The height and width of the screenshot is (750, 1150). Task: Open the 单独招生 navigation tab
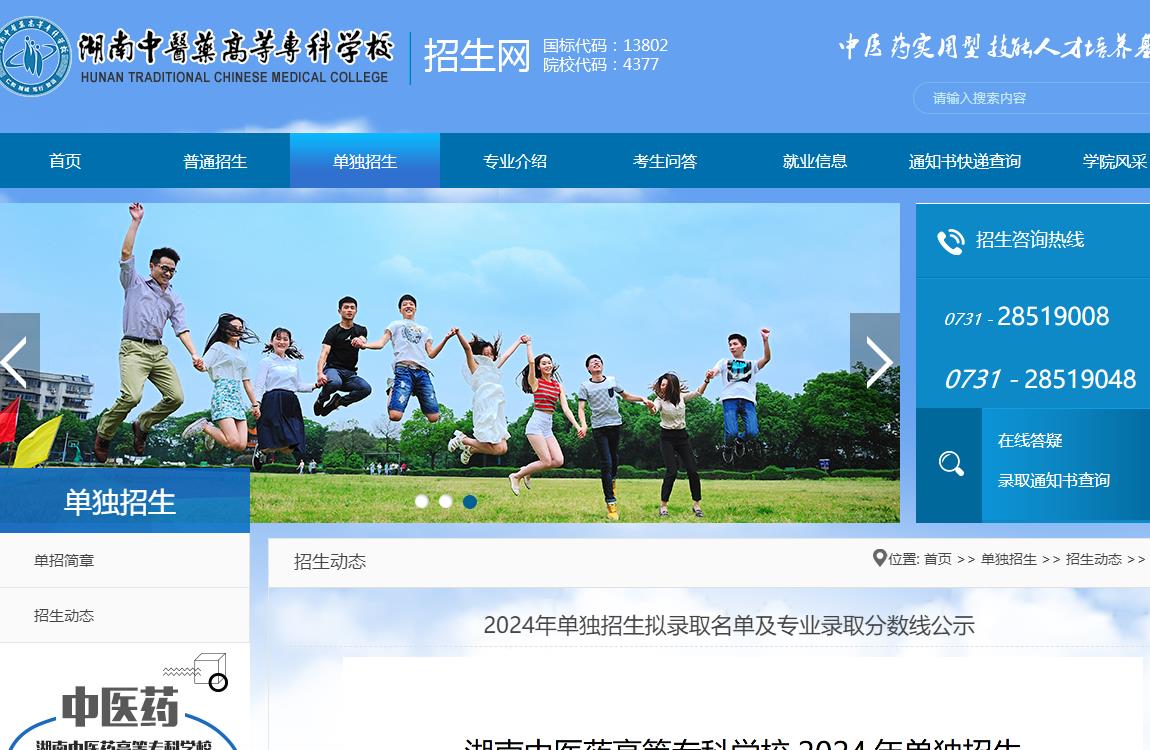(x=365, y=161)
